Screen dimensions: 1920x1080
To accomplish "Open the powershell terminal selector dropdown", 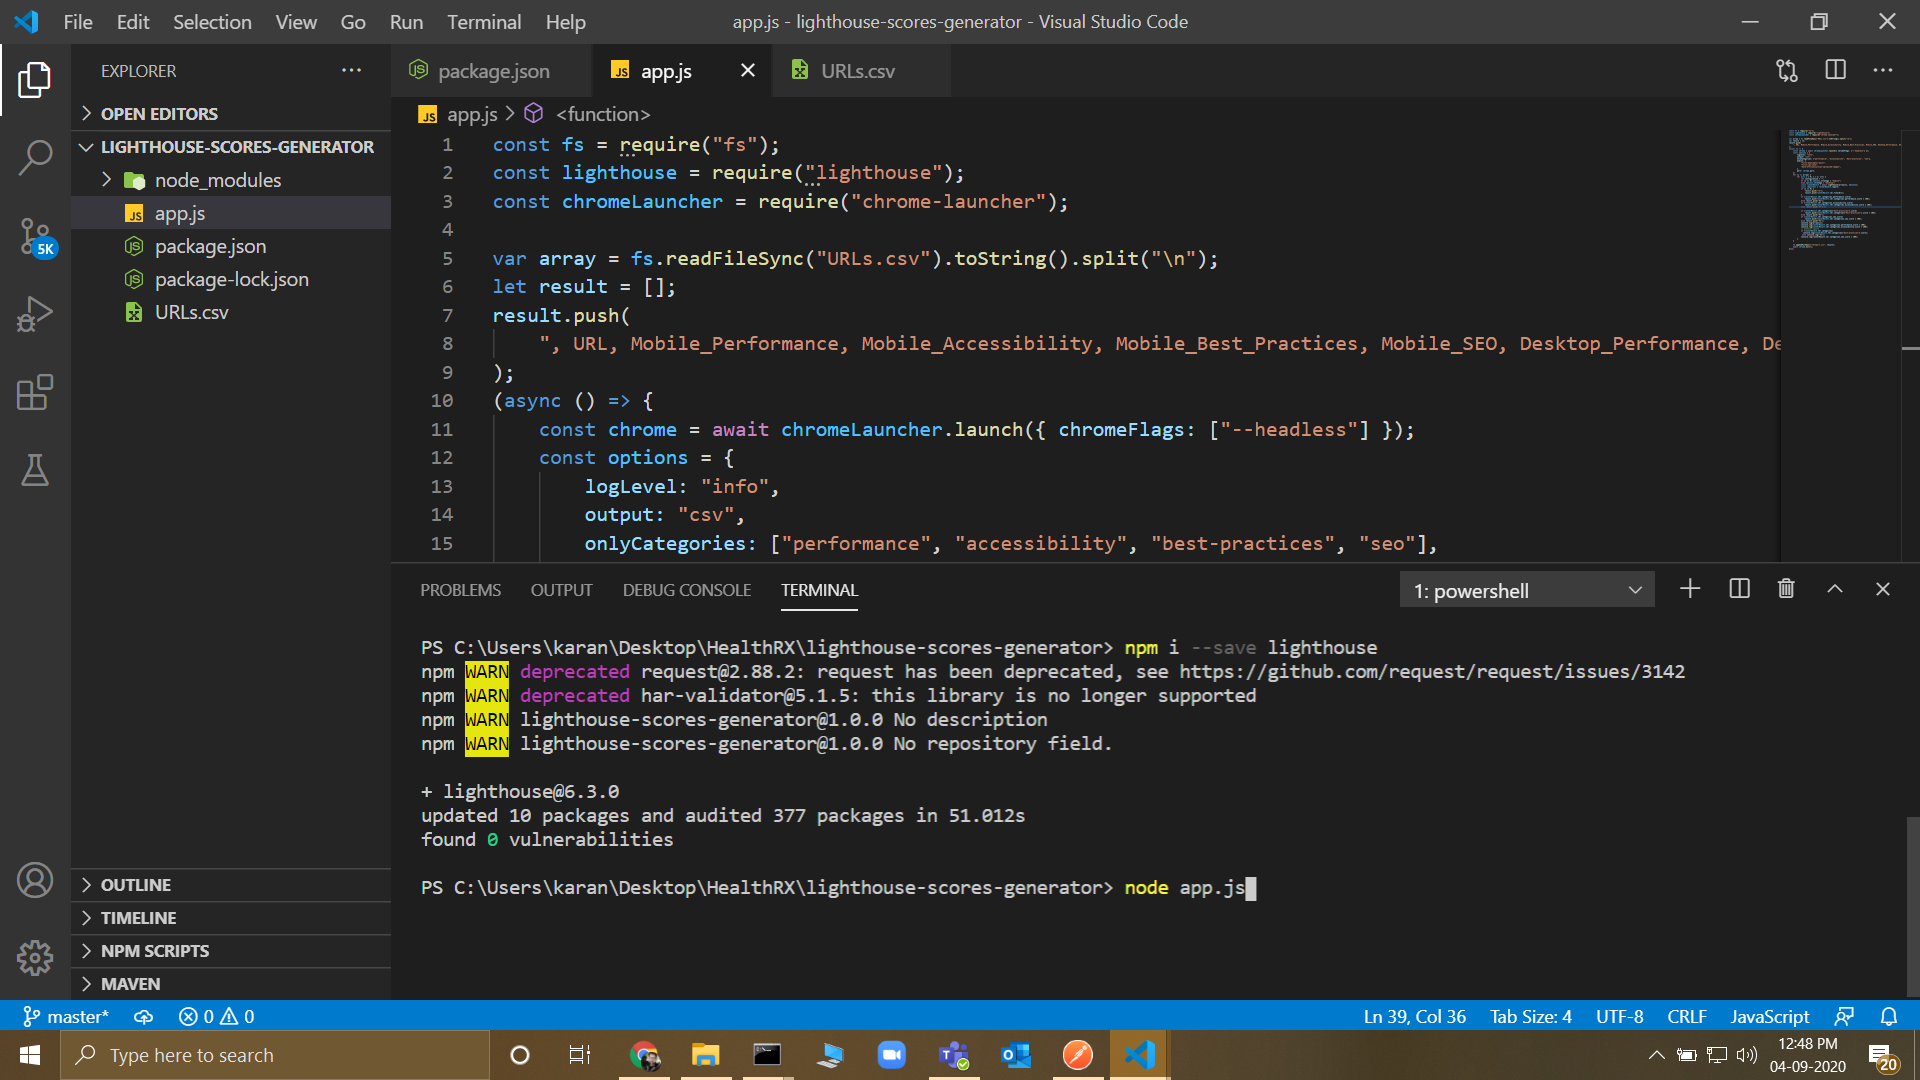I will click(x=1527, y=590).
